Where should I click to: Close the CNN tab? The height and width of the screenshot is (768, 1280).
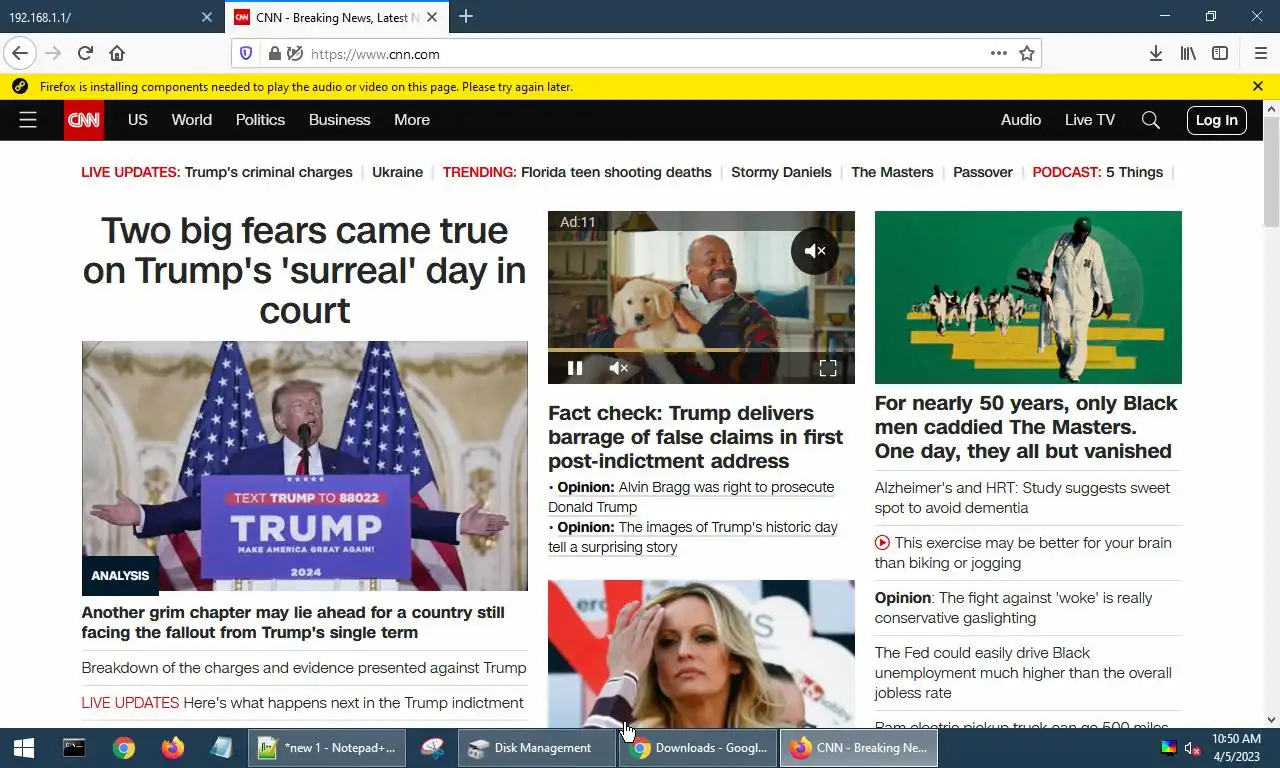coord(432,17)
